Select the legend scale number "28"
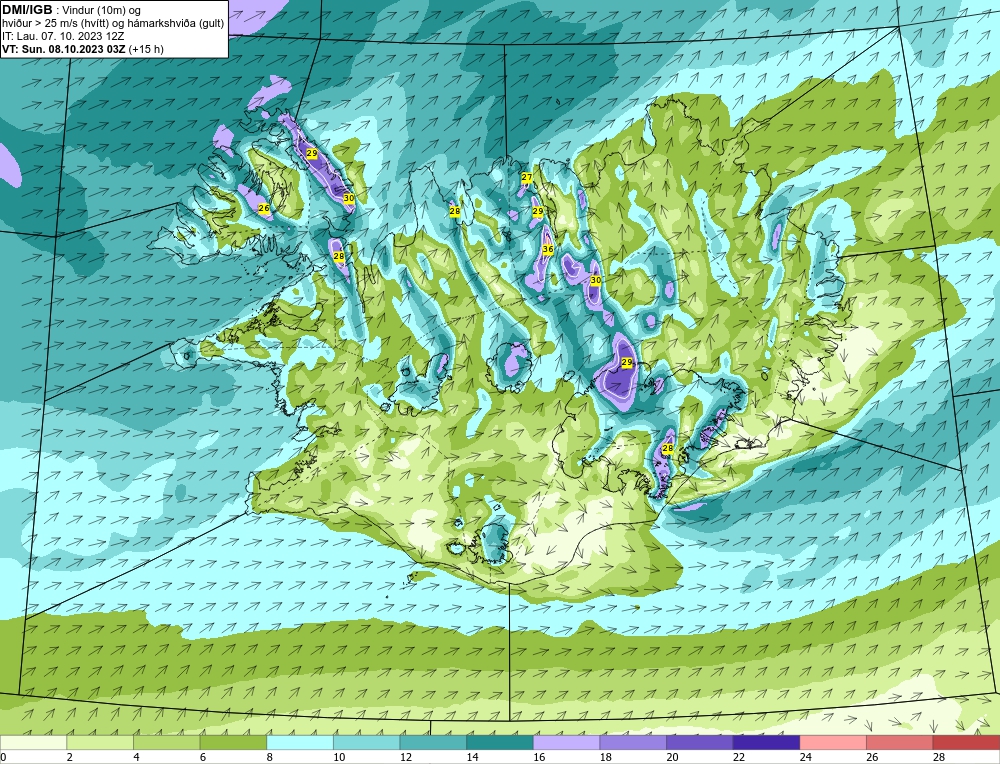Screen dimensions: 1000x764 (939, 757)
